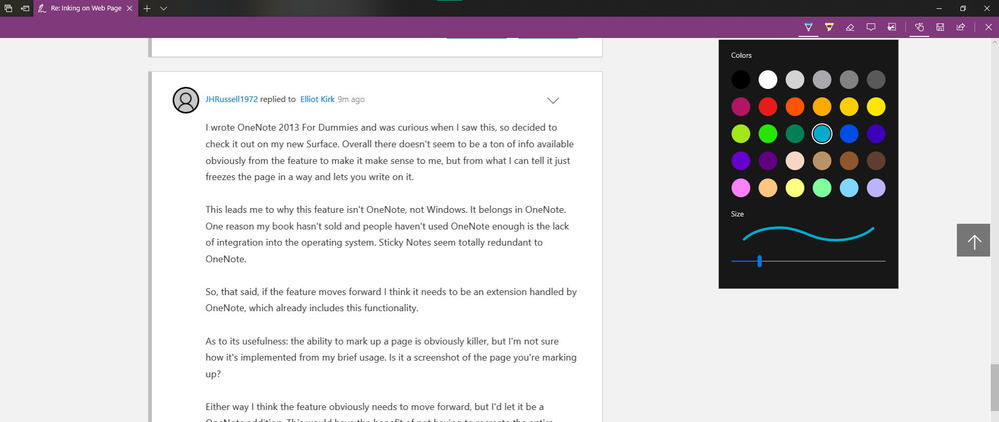The height and width of the screenshot is (422, 999).
Task: Pick the pink color swatch
Action: tap(740, 188)
